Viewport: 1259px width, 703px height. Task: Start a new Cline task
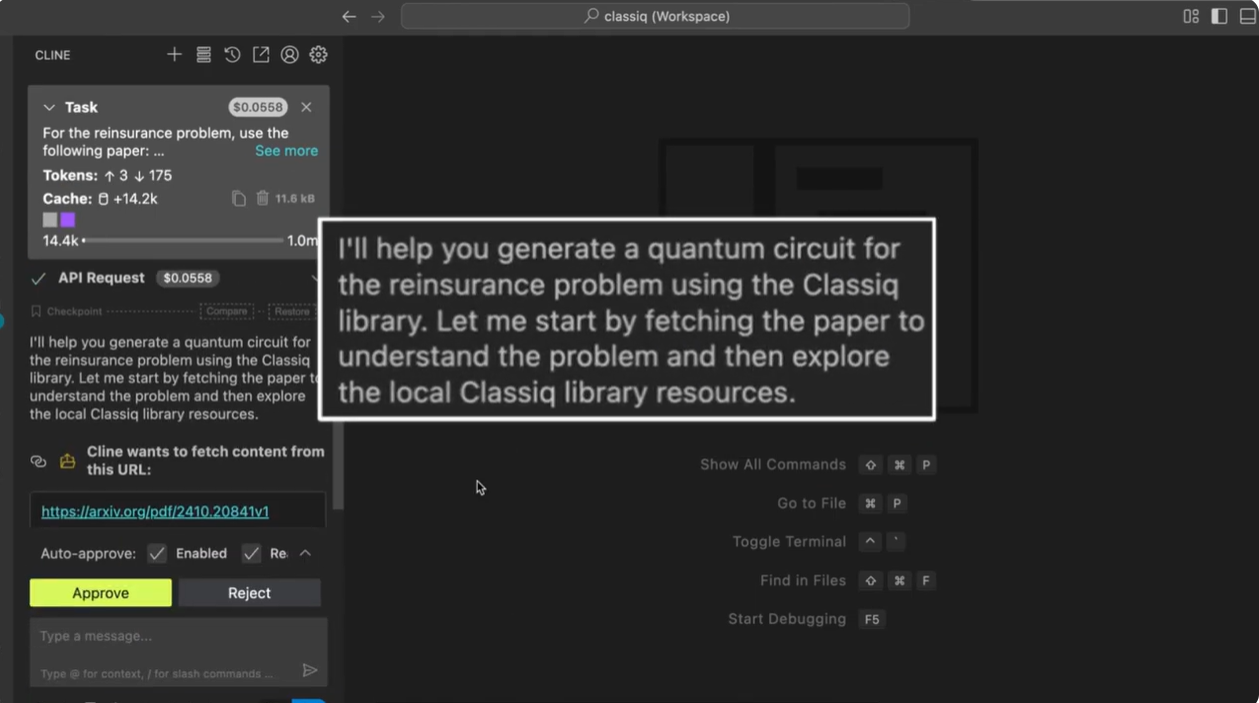174,54
